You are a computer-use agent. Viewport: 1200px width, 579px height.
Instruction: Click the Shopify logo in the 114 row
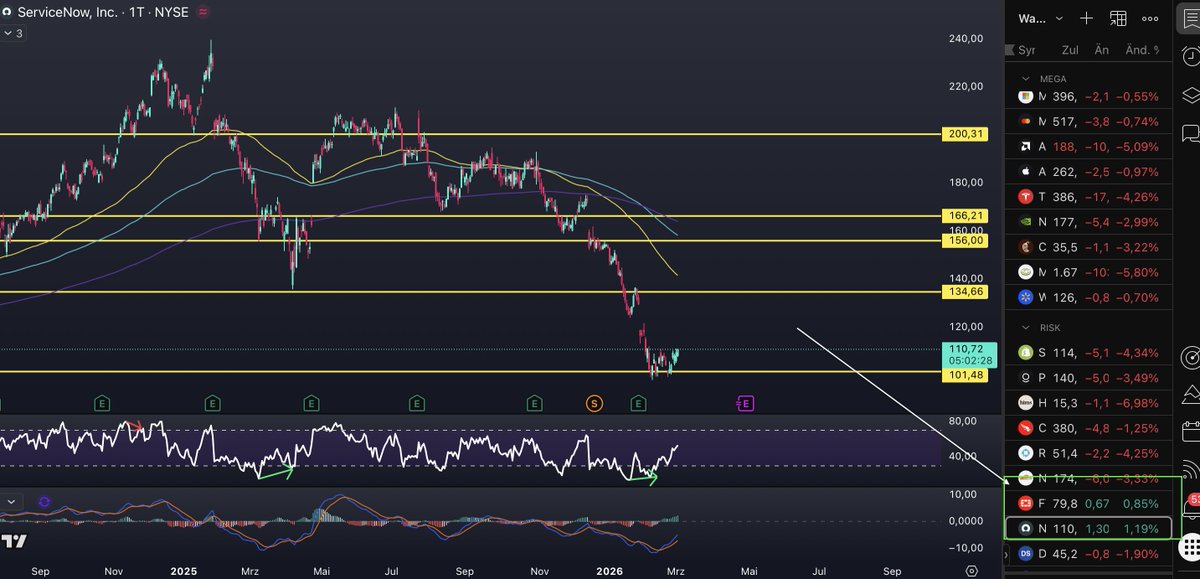[1024, 352]
